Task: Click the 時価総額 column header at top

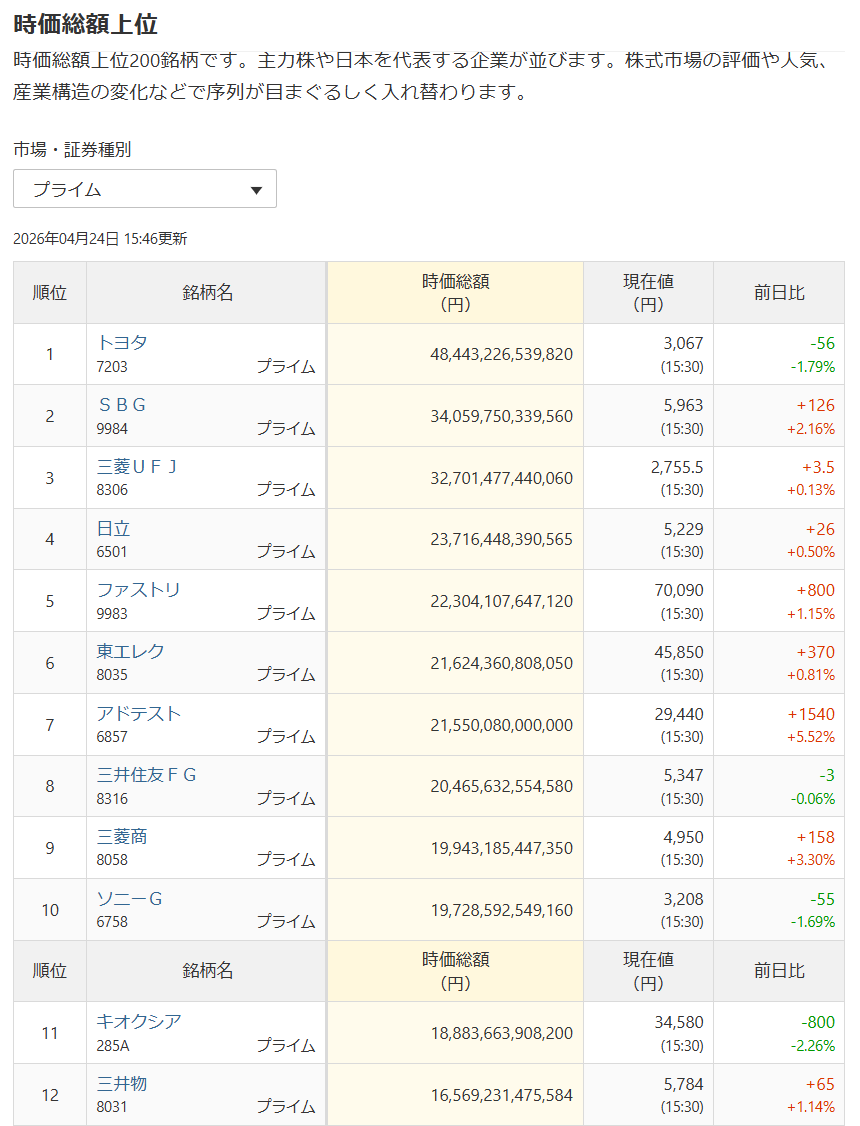Action: 455,293
